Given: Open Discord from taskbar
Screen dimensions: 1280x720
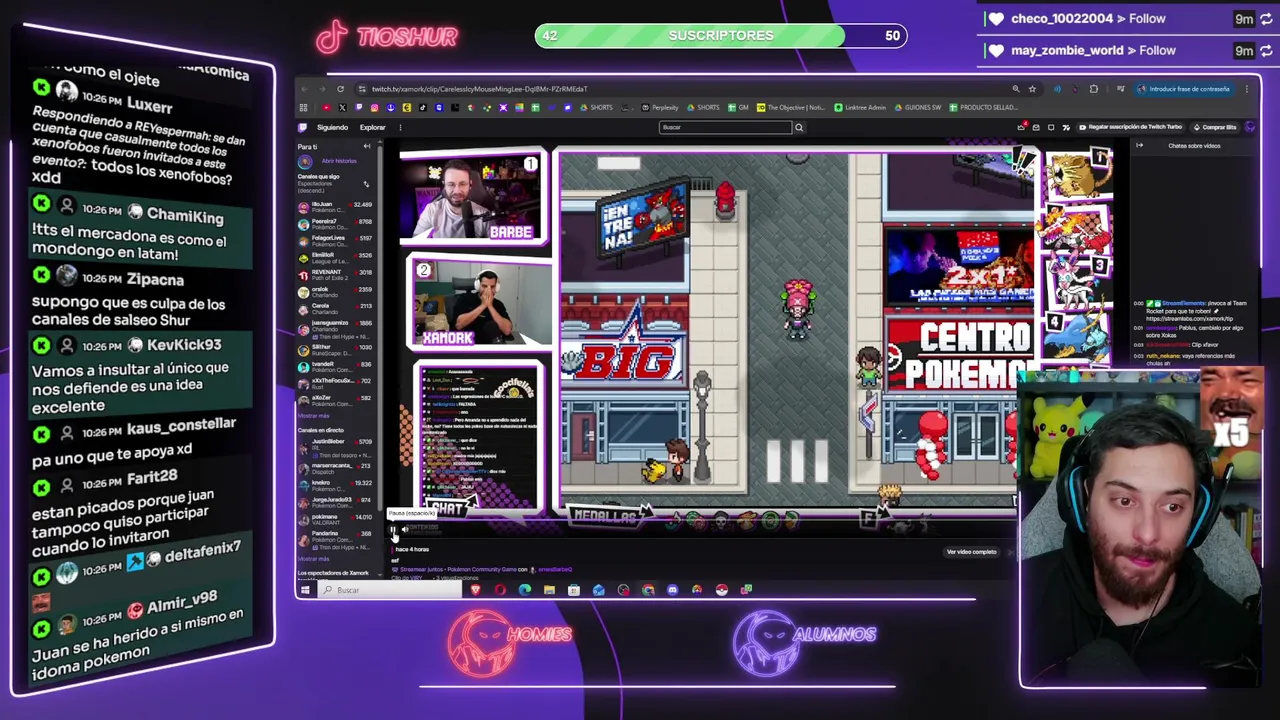Looking at the screenshot, I should [x=672, y=590].
